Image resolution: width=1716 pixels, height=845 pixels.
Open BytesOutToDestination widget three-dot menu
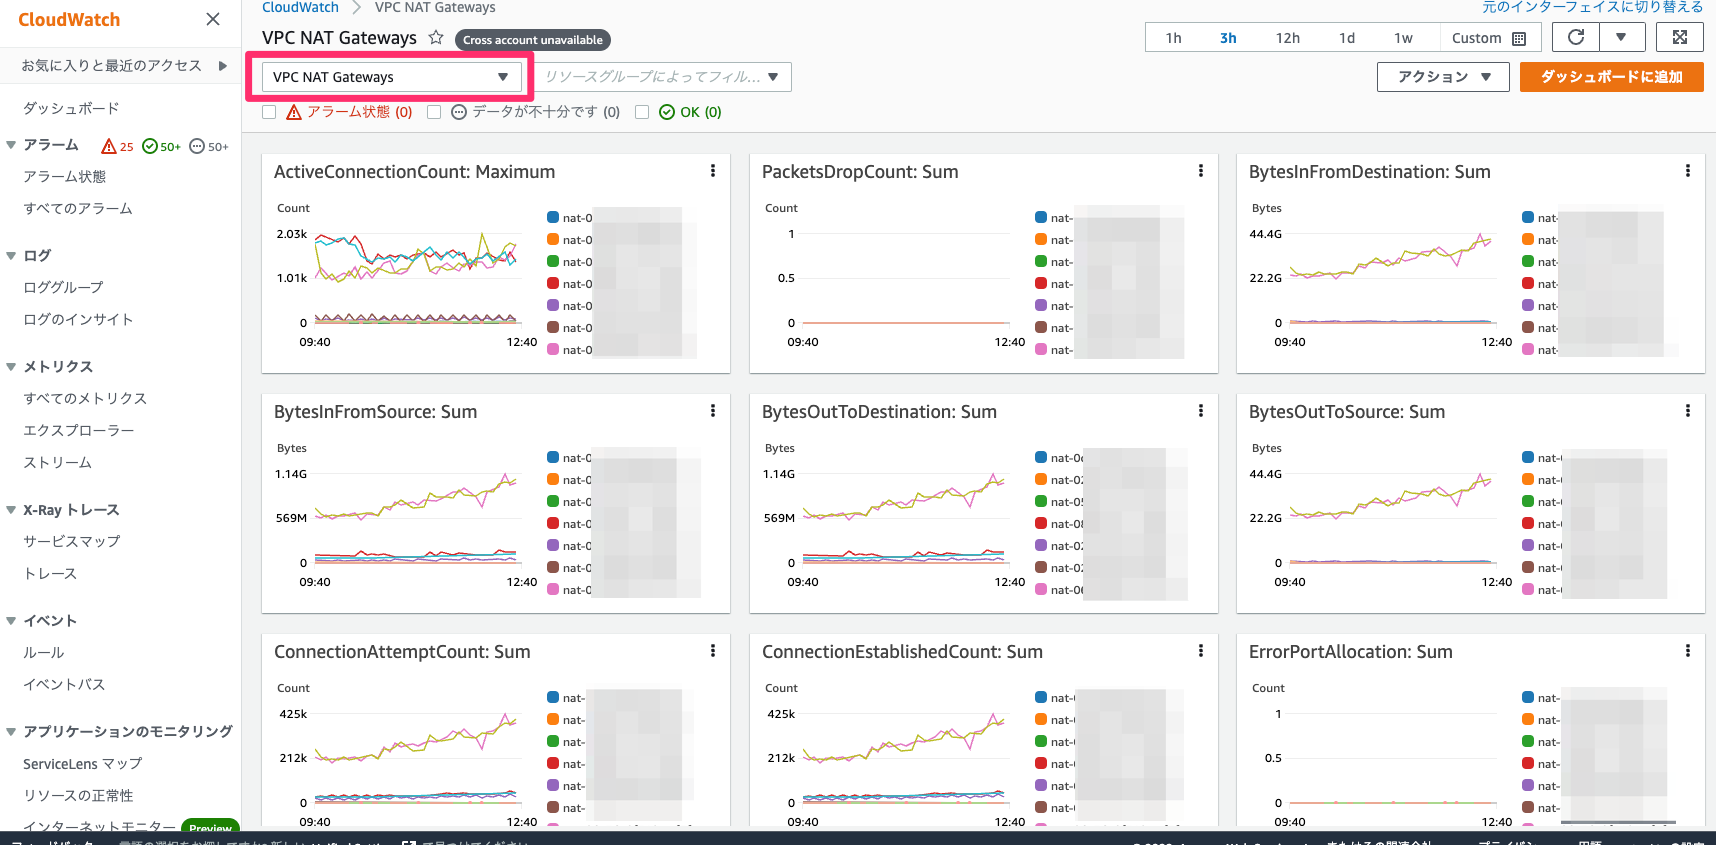pyautogui.click(x=1201, y=411)
